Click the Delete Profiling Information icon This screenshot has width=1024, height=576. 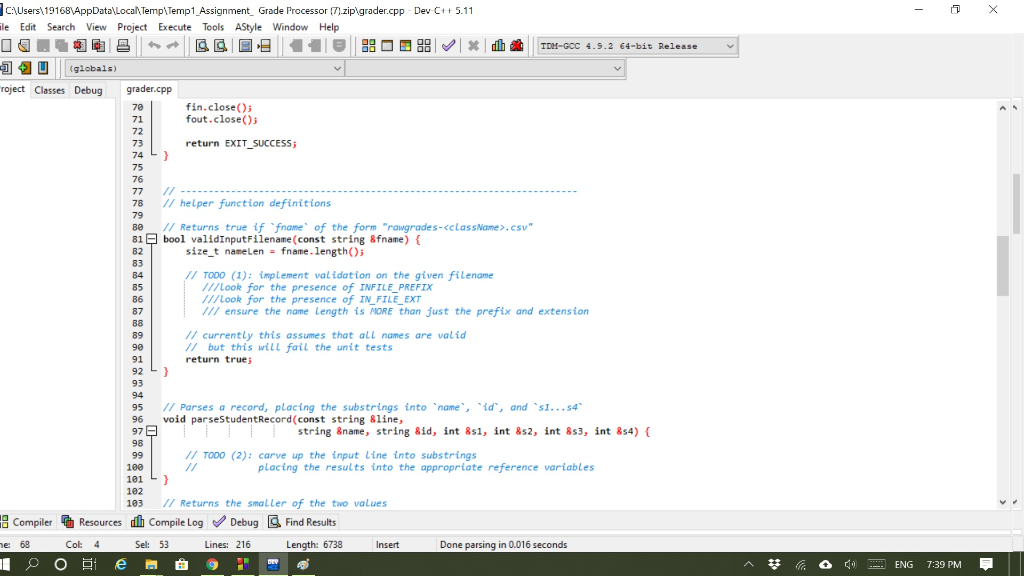pyautogui.click(x=517, y=46)
